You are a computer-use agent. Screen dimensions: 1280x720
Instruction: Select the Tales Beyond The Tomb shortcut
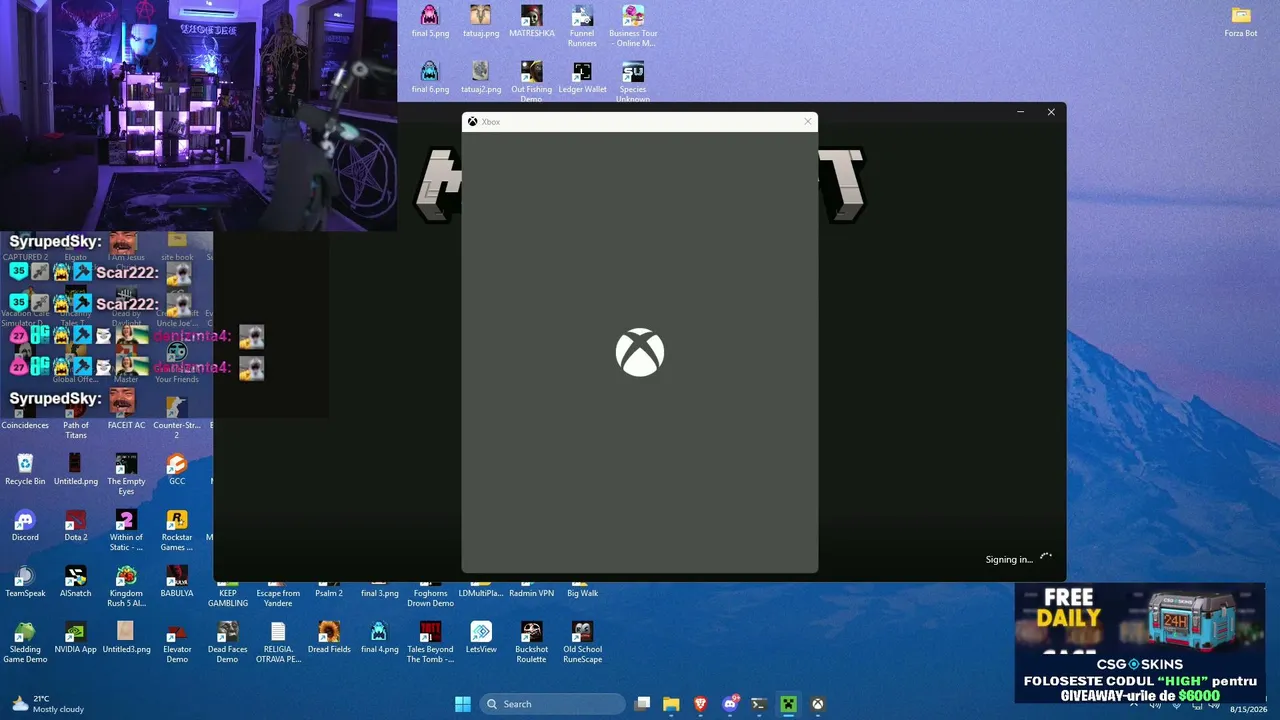[430, 642]
